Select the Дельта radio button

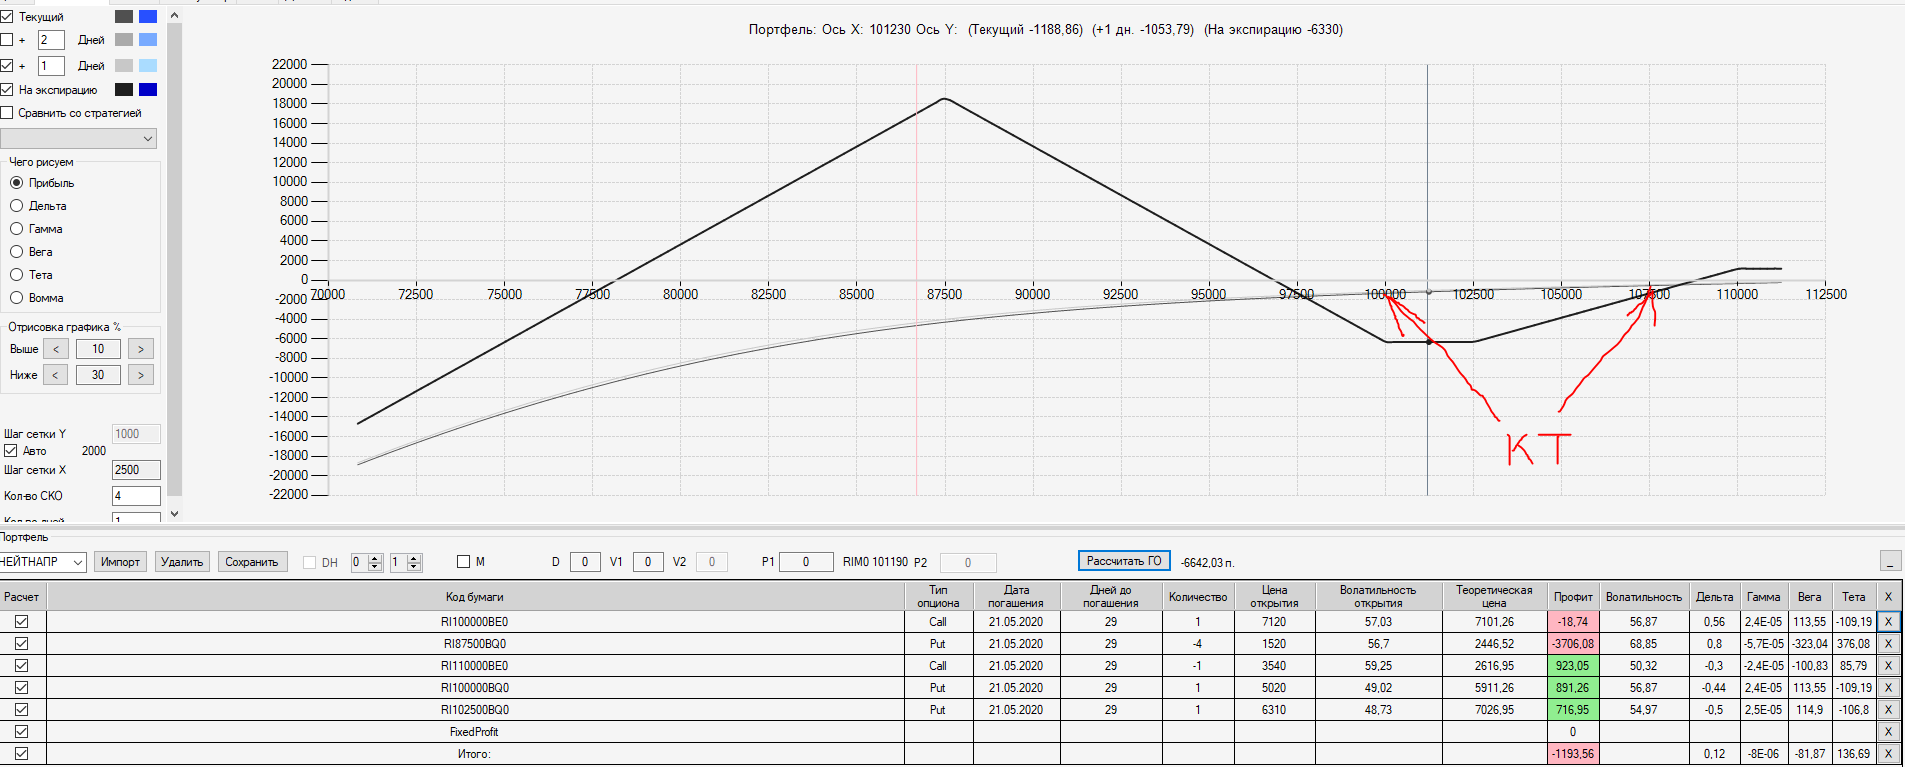(16, 206)
